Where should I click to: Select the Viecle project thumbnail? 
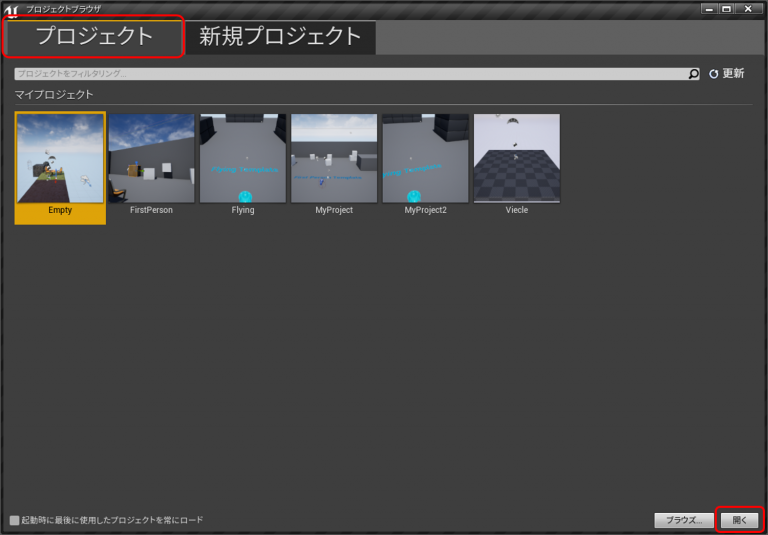click(x=516, y=158)
